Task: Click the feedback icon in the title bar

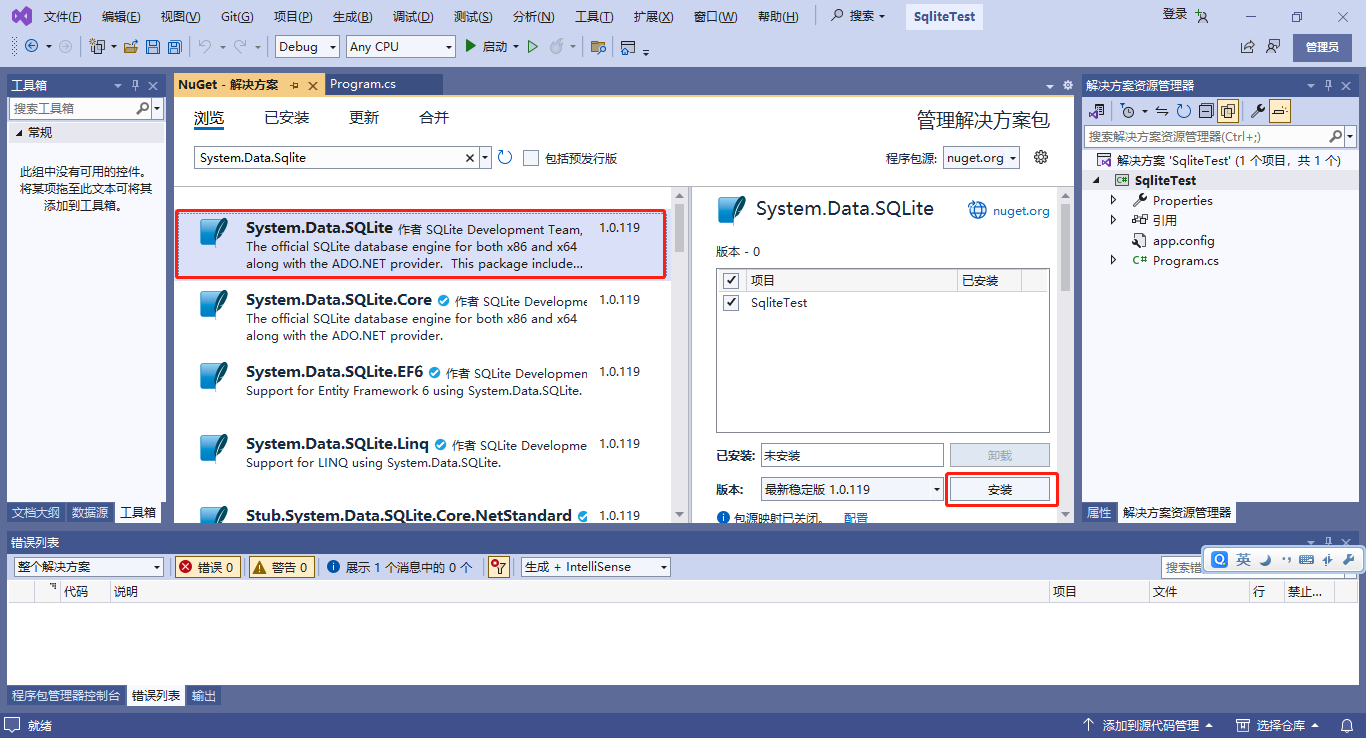Action: [x=1273, y=46]
